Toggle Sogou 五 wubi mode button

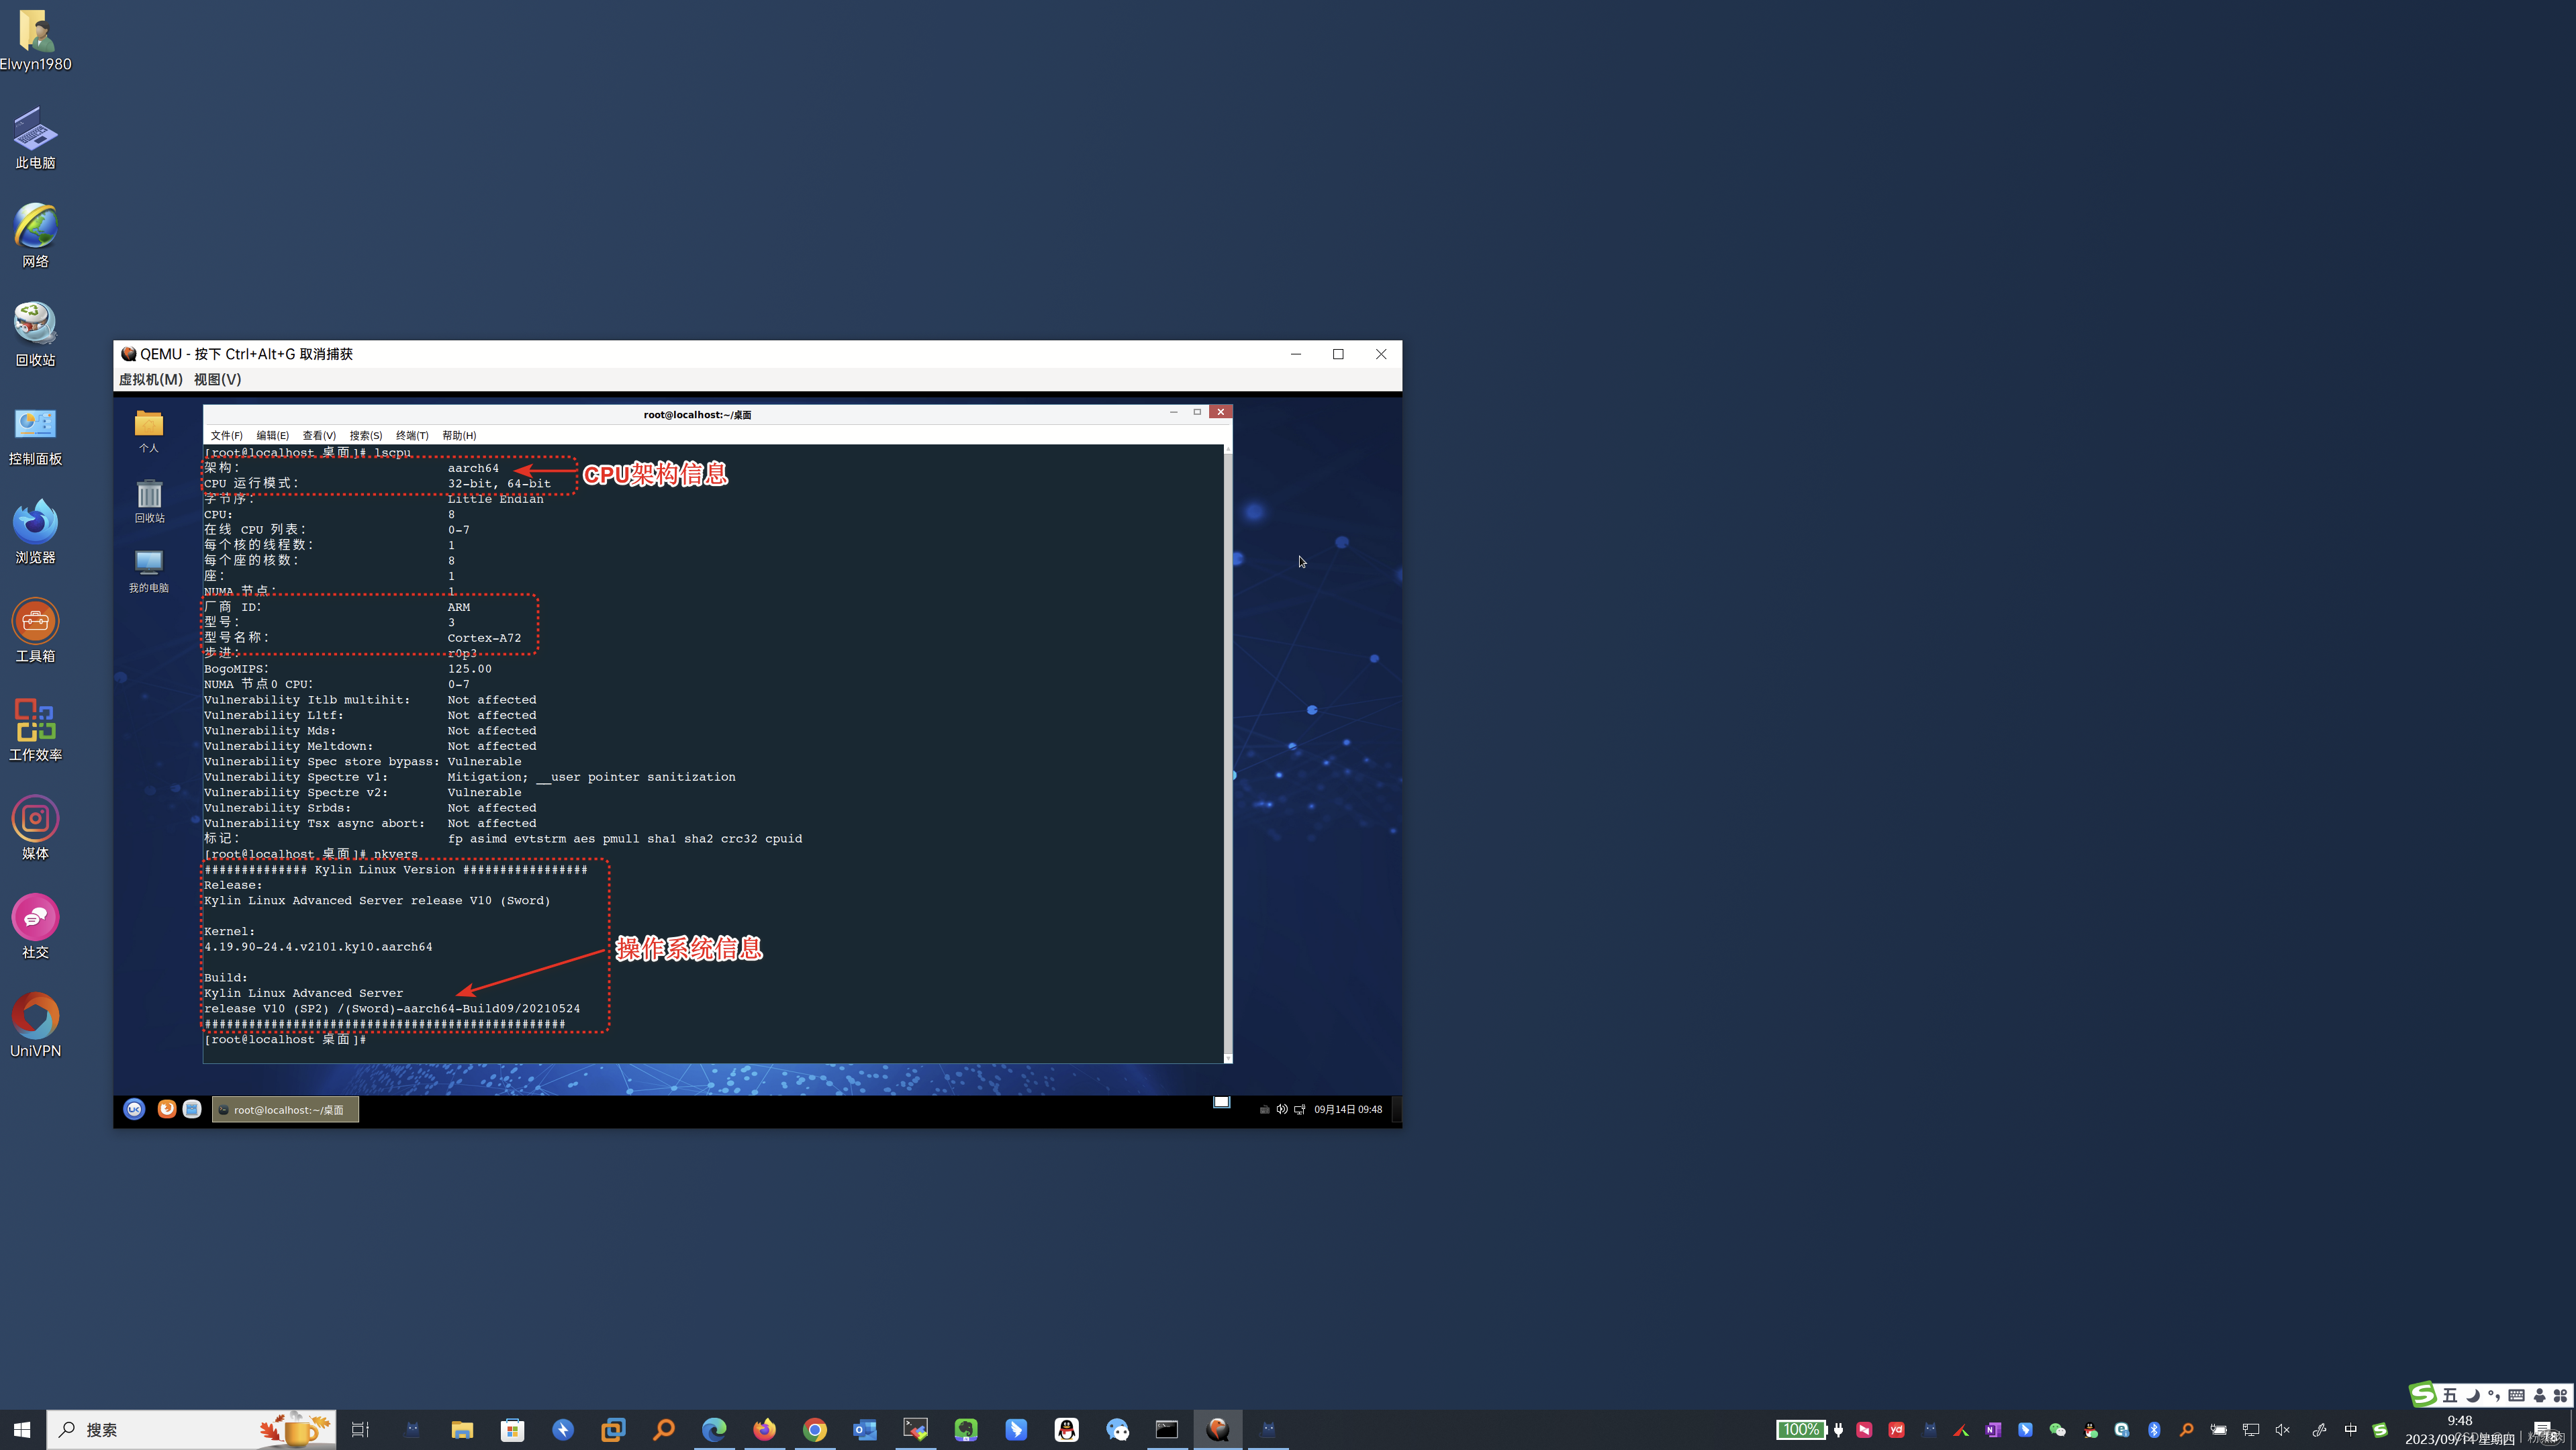click(2450, 1395)
